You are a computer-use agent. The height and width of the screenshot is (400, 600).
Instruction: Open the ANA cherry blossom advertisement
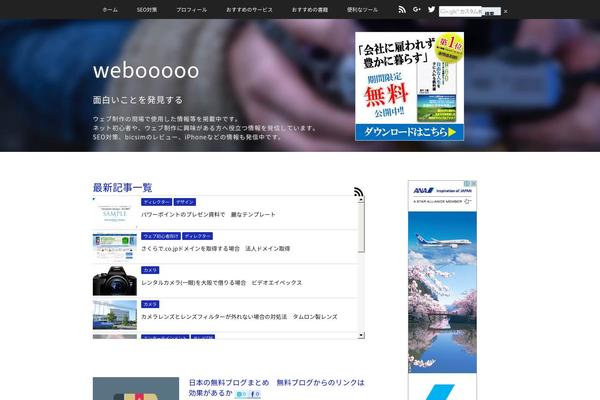[442, 292]
